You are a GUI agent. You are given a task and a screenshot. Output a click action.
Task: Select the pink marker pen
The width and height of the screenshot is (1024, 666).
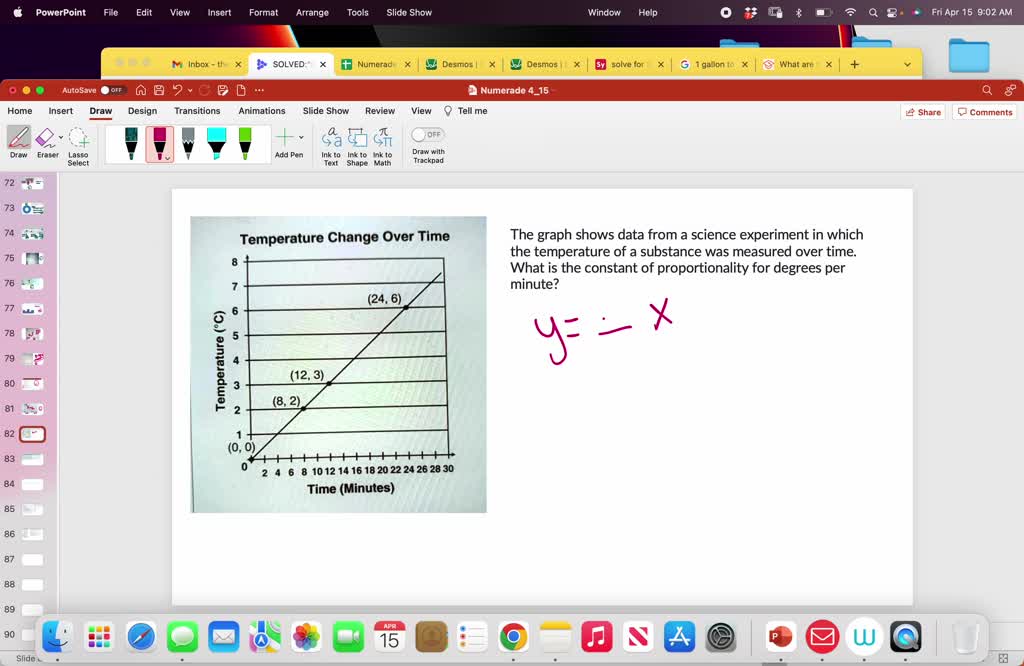coord(161,142)
